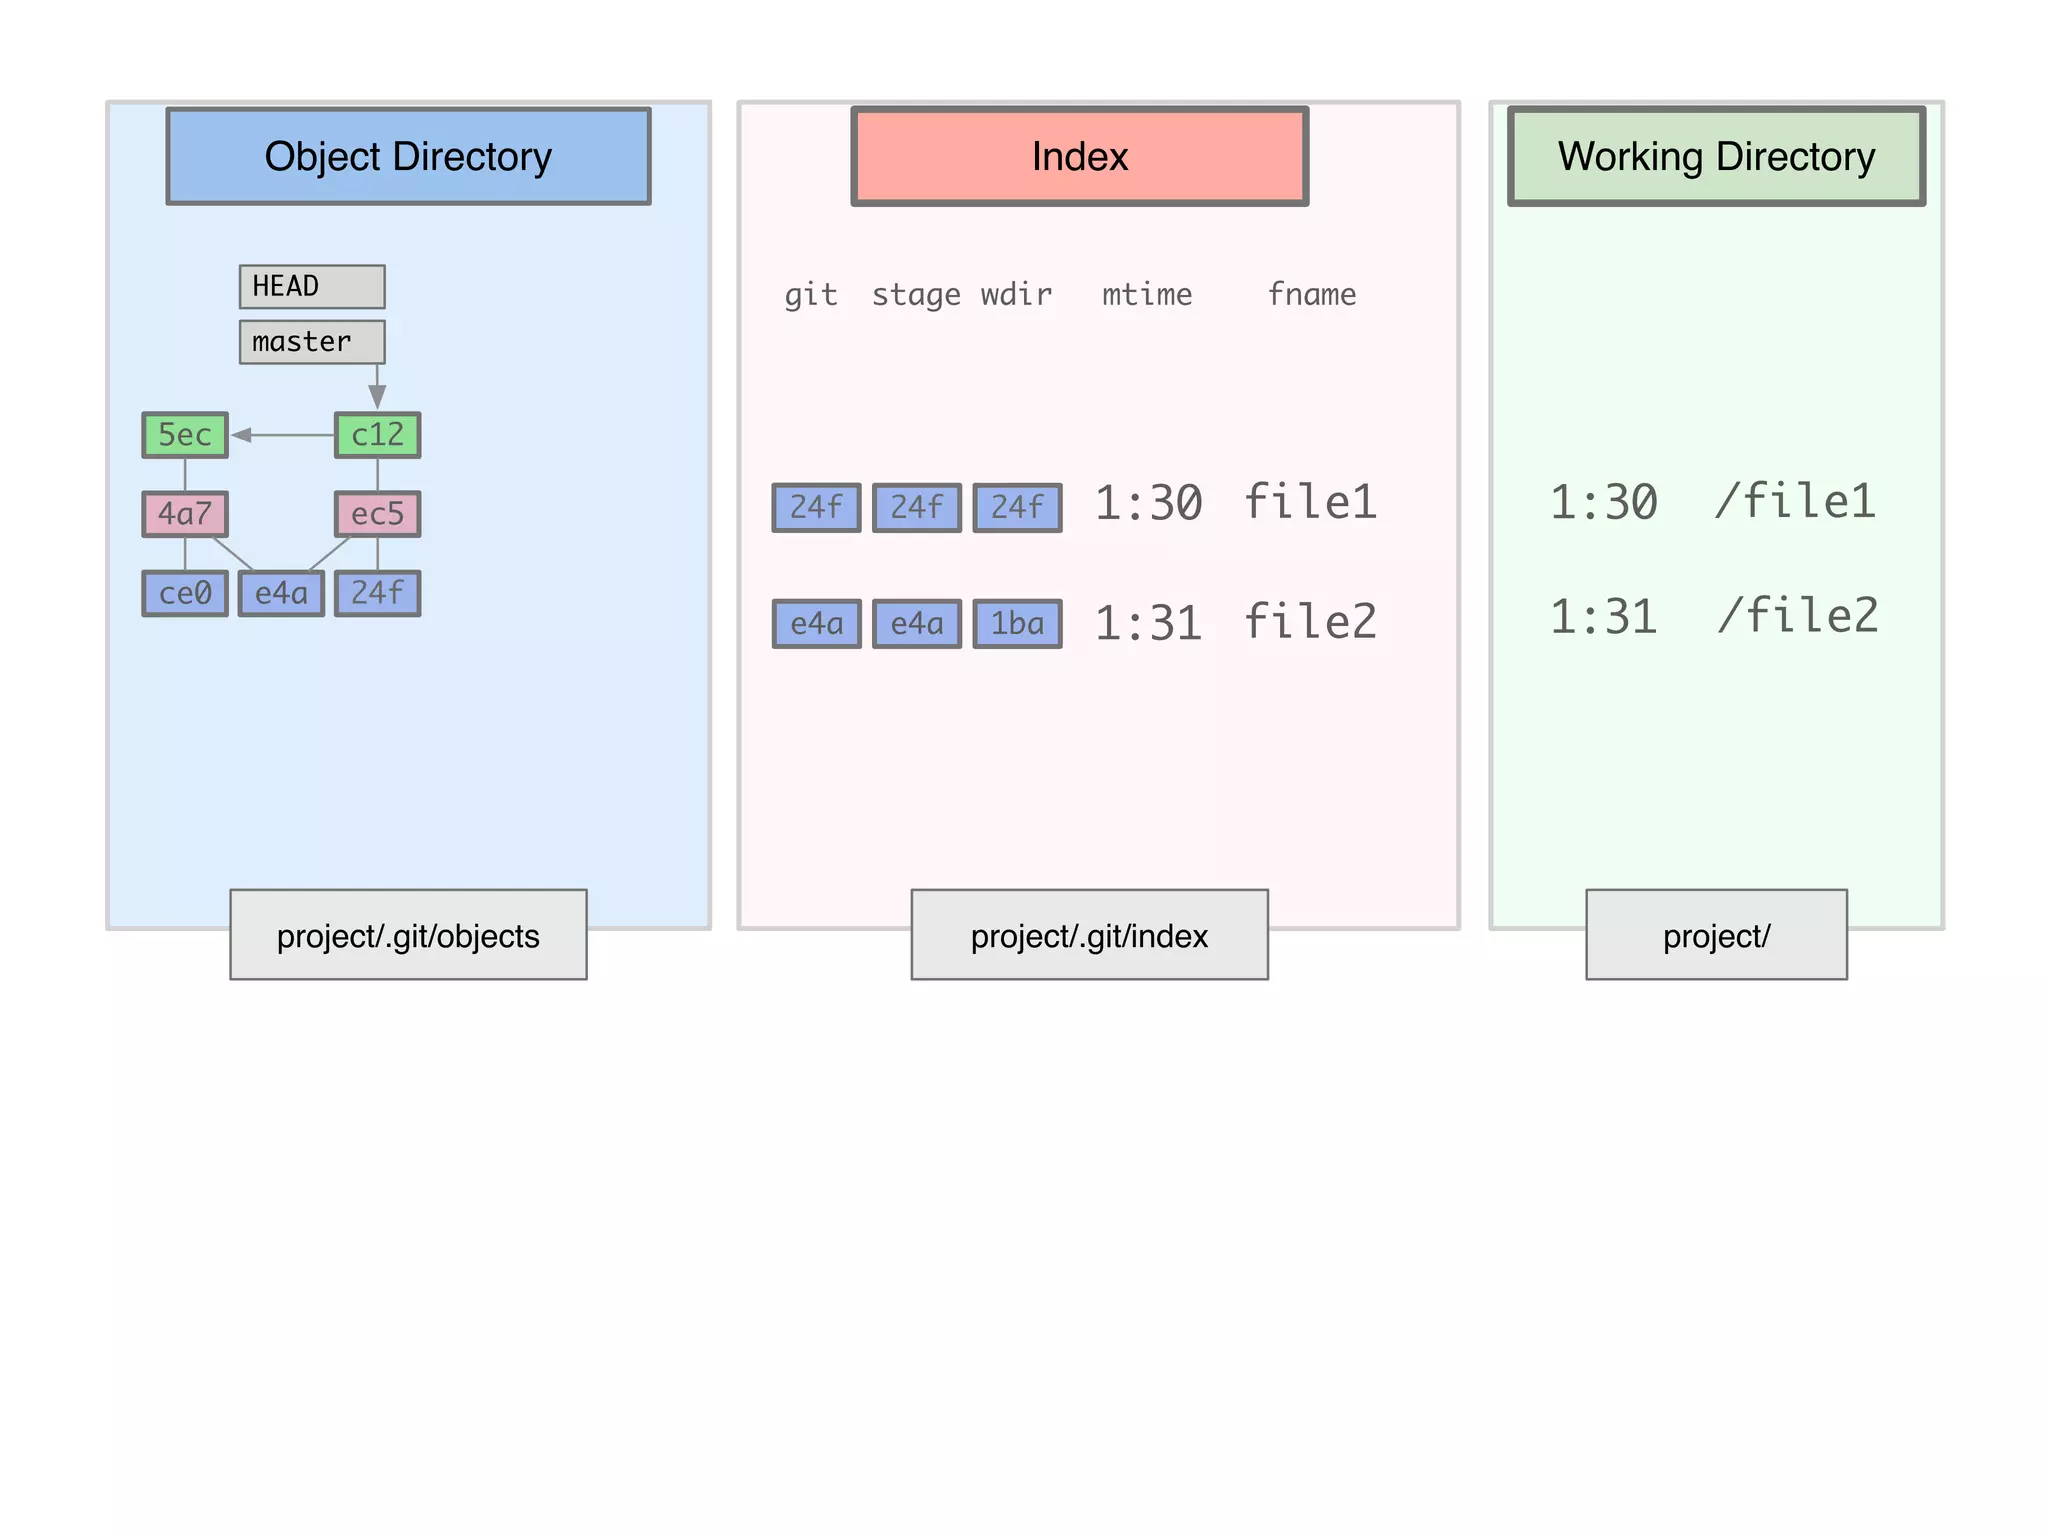Click the mtime column header
Screen dimensions: 2048x1536
coord(1147,295)
